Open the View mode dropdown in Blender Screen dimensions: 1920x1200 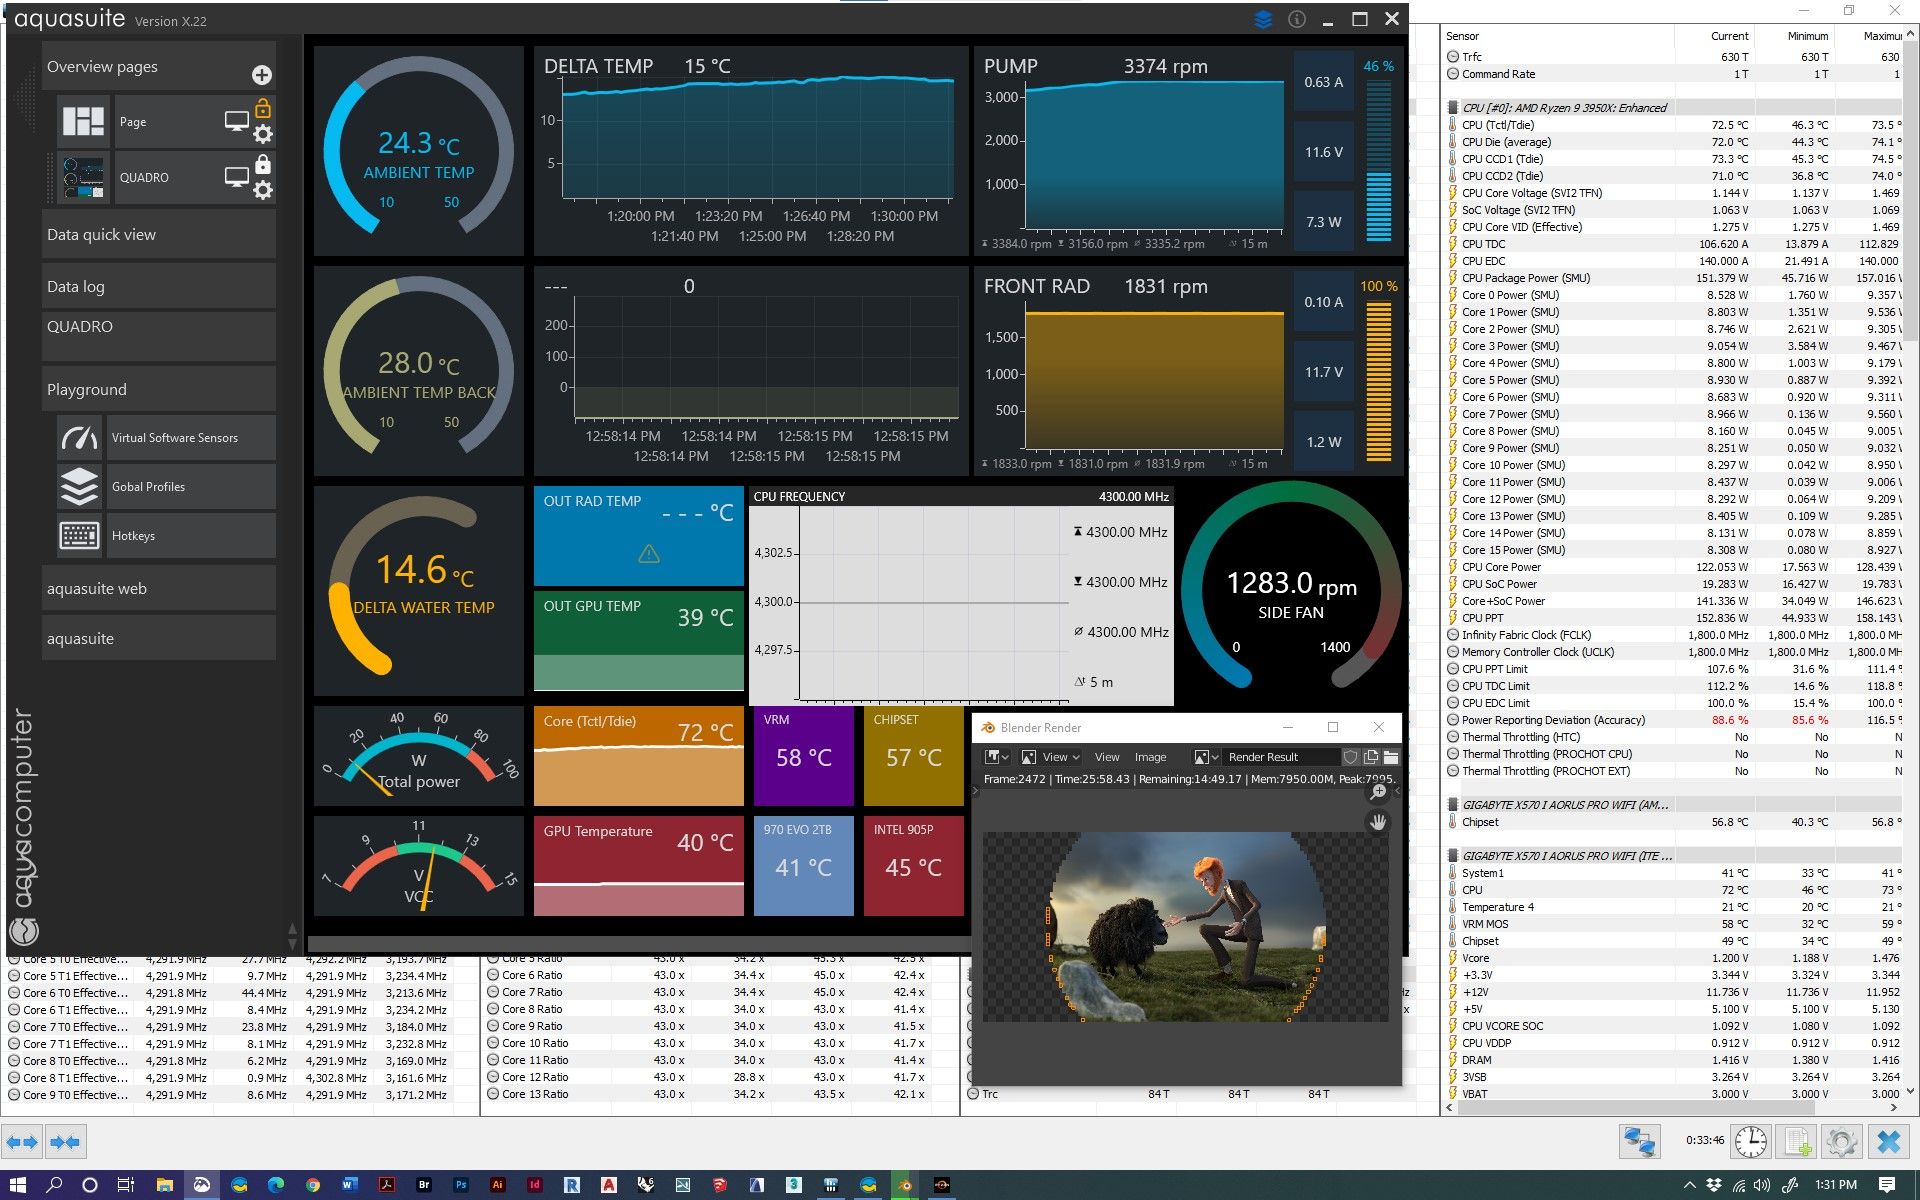tap(1050, 757)
